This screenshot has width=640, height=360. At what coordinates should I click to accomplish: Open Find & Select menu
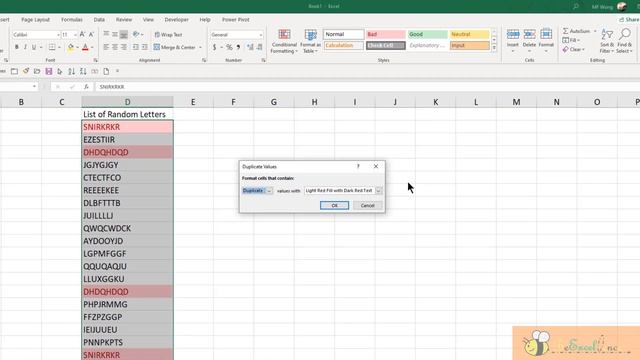point(624,41)
